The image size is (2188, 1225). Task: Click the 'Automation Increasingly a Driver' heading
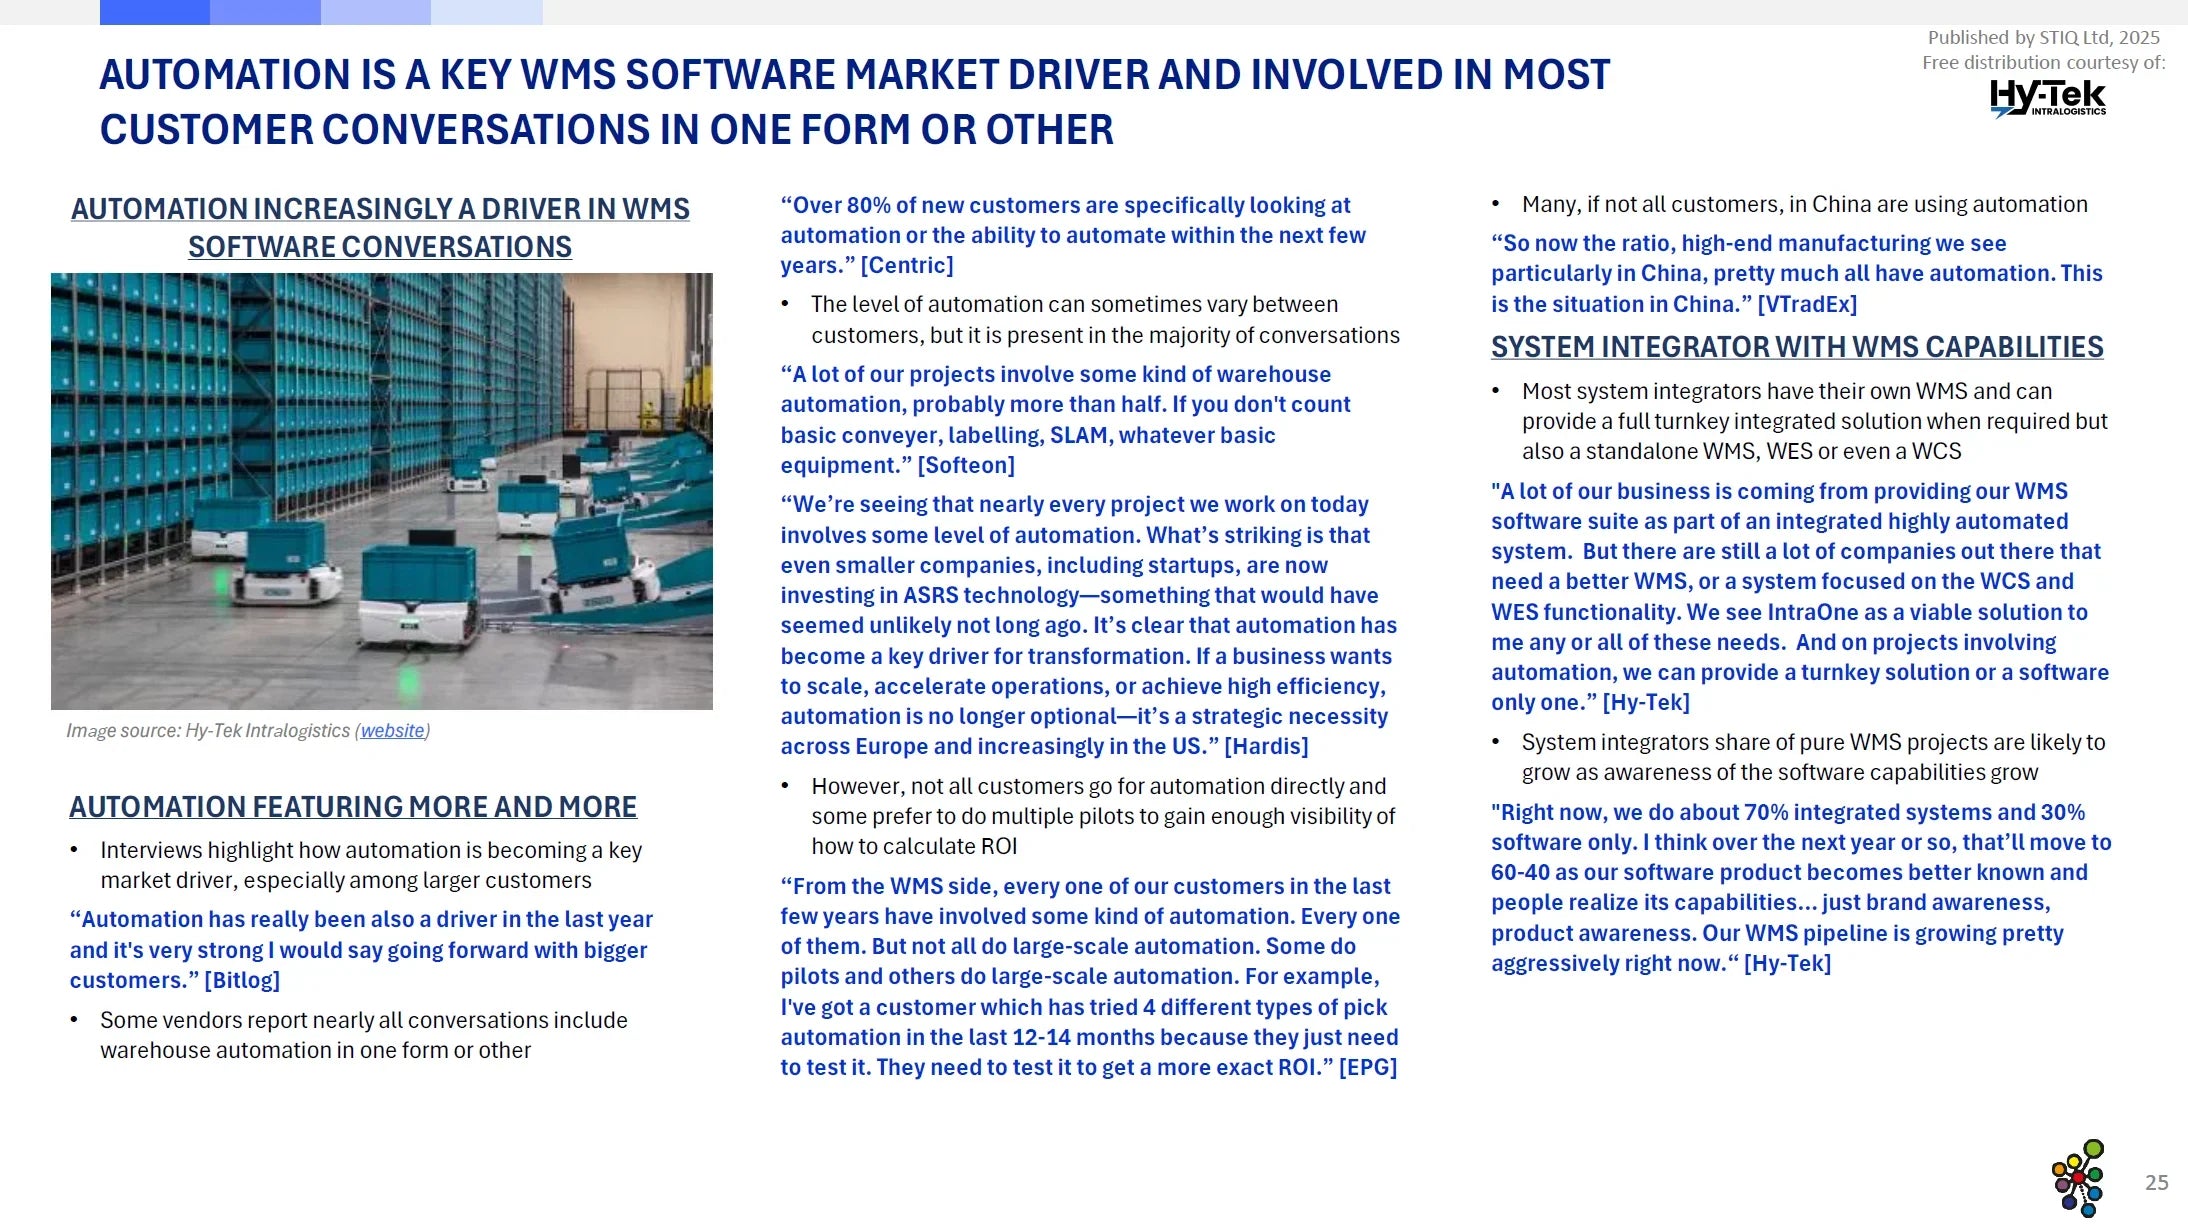pyautogui.click(x=380, y=228)
